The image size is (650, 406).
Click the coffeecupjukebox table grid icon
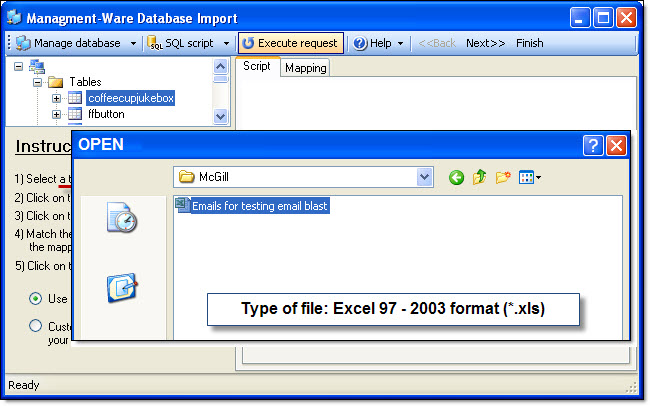pyautogui.click(x=75, y=98)
